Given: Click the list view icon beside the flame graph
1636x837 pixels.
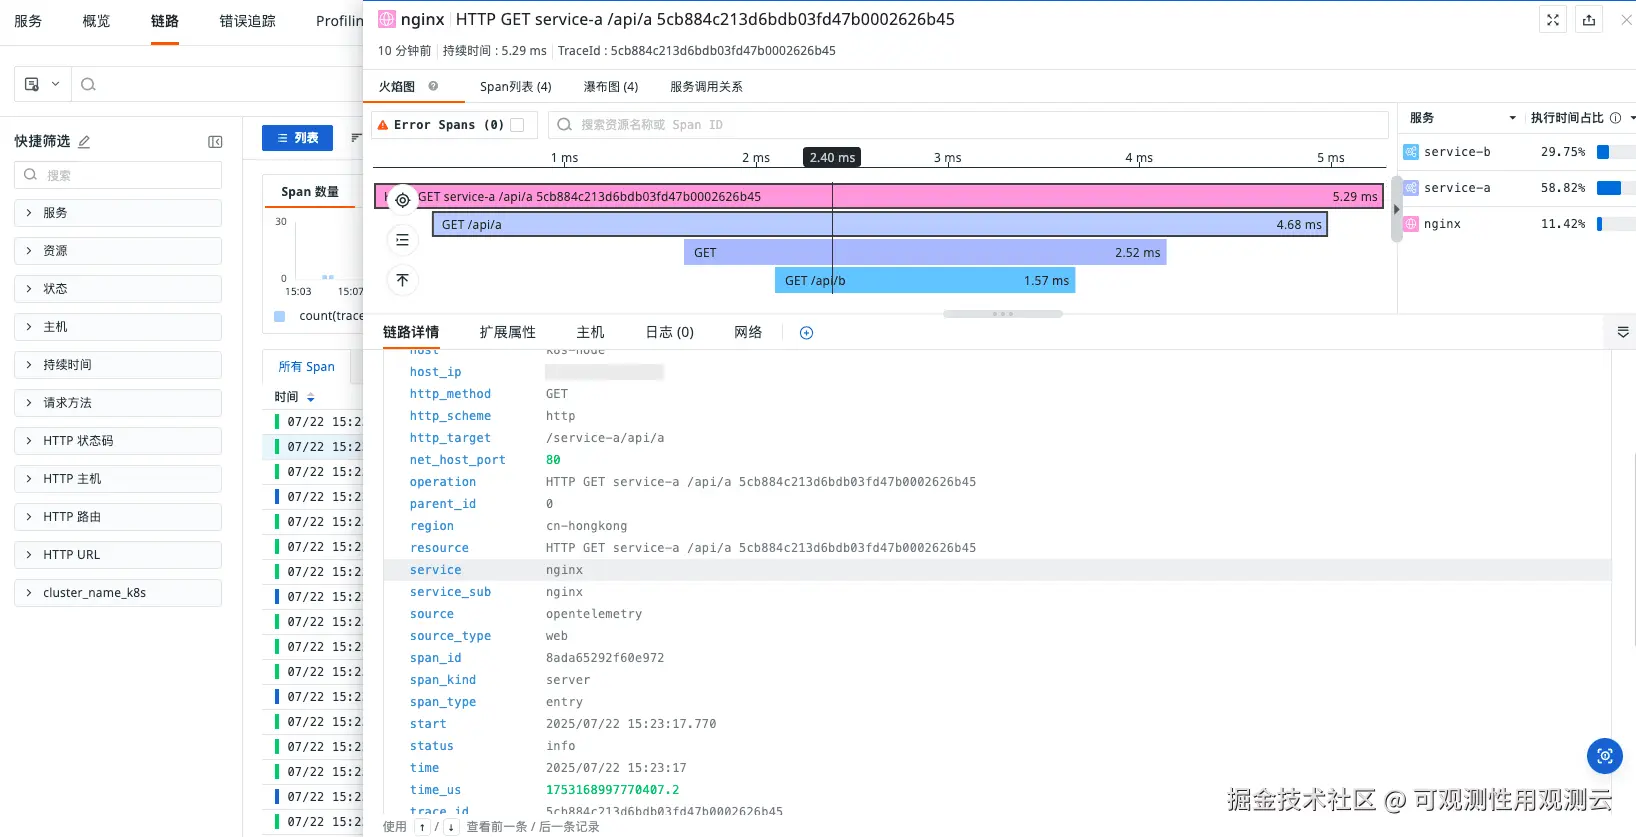Looking at the screenshot, I should point(402,240).
